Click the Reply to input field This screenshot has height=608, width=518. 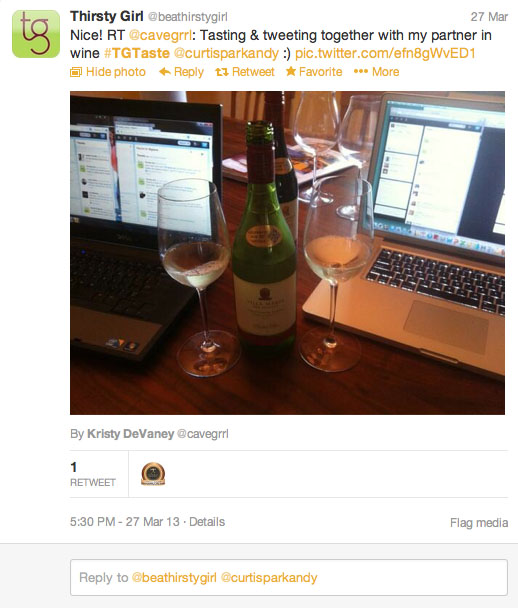pos(289,577)
